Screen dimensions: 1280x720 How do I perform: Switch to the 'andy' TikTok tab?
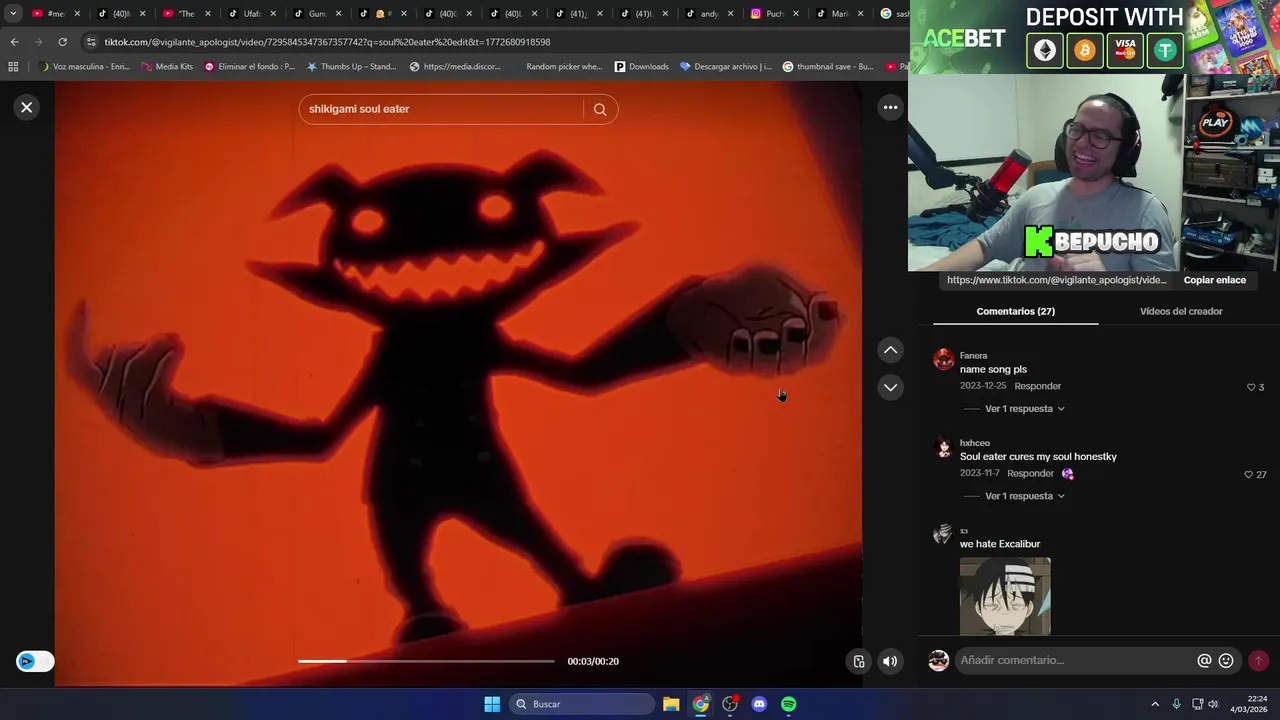click(709, 14)
